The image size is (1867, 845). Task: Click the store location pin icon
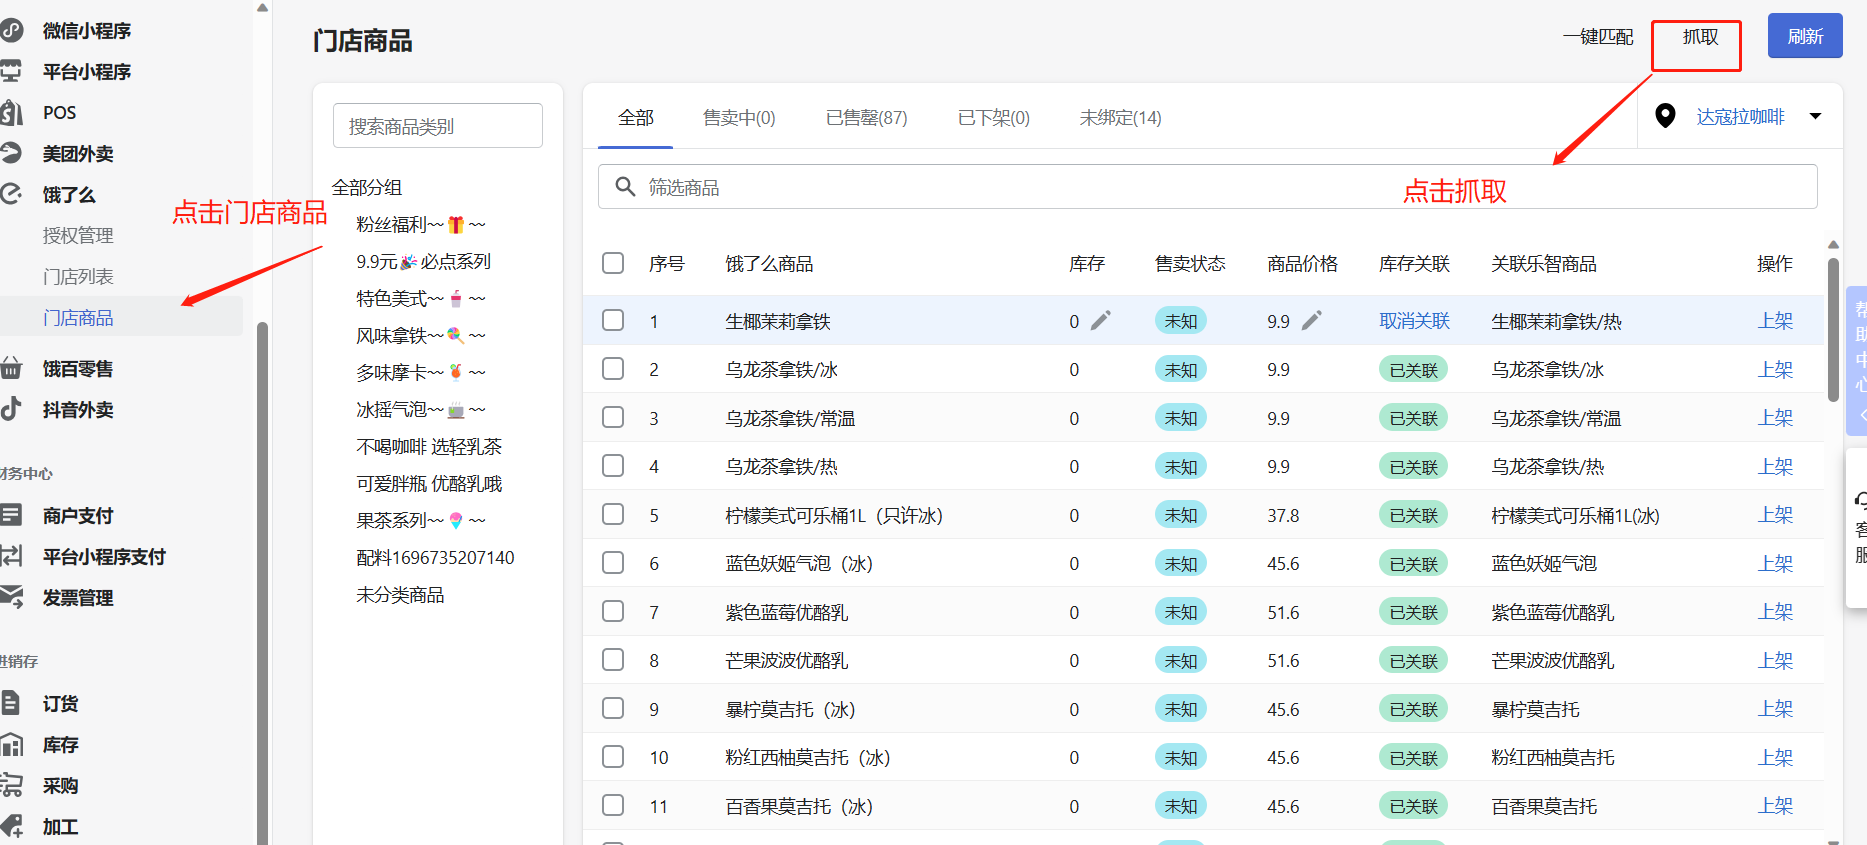(x=1665, y=116)
